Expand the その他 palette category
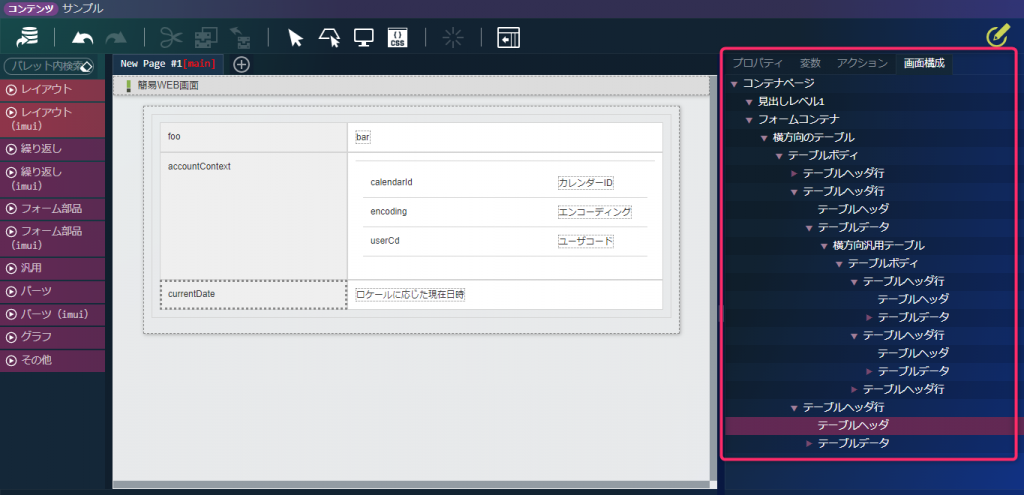This screenshot has height=495, width=1024. 52,360
